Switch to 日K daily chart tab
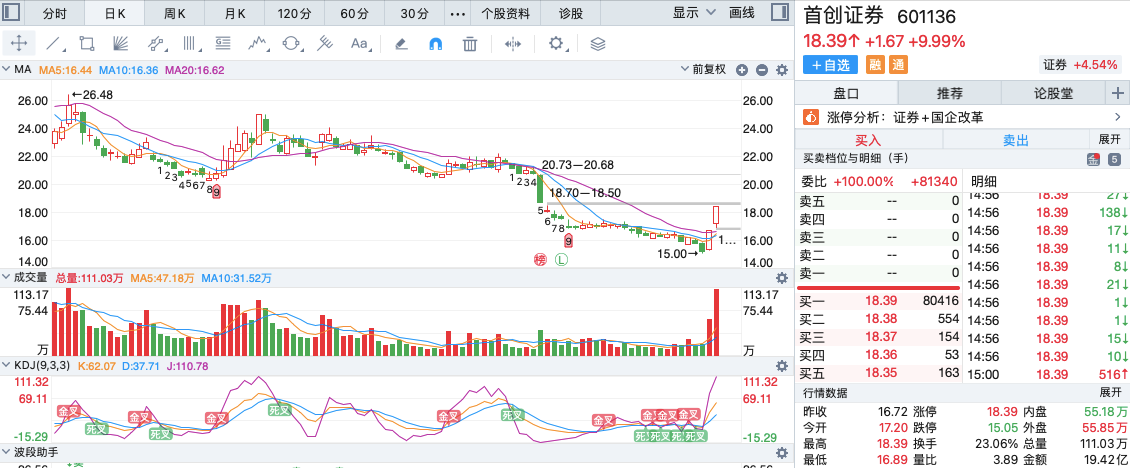Image resolution: width=1130 pixels, height=468 pixels. tap(115, 13)
